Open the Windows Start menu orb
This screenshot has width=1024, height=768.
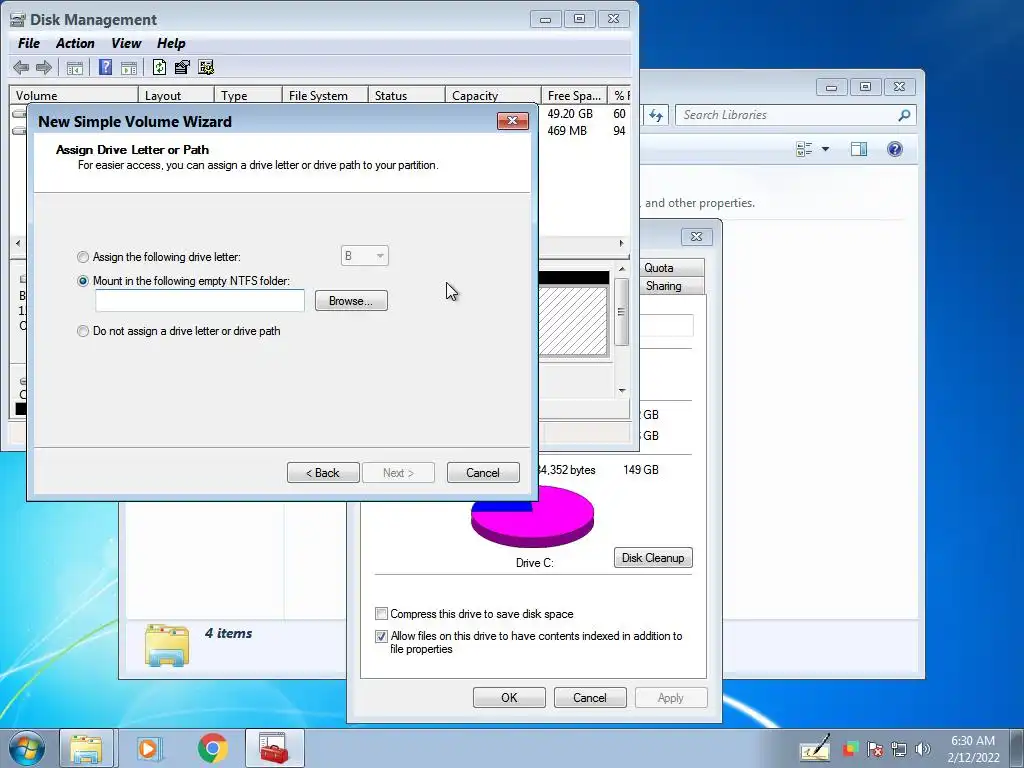(x=27, y=748)
